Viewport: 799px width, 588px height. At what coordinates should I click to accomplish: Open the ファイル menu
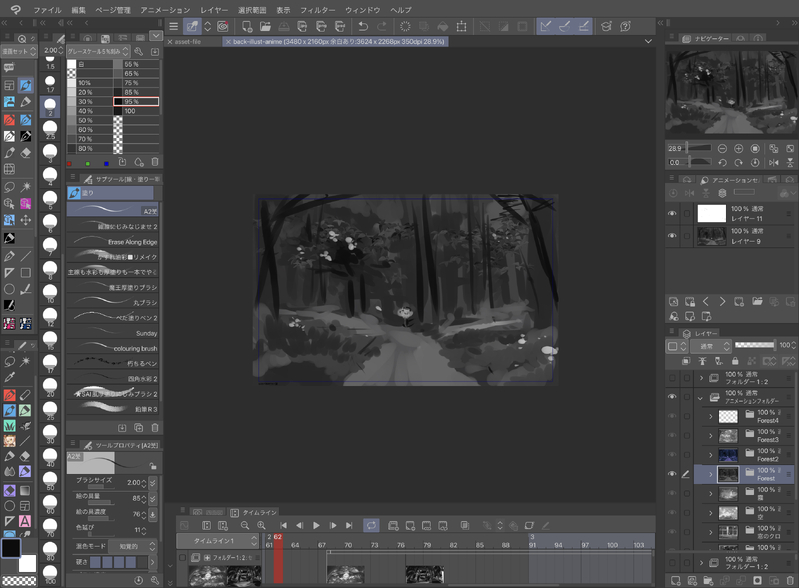(47, 10)
